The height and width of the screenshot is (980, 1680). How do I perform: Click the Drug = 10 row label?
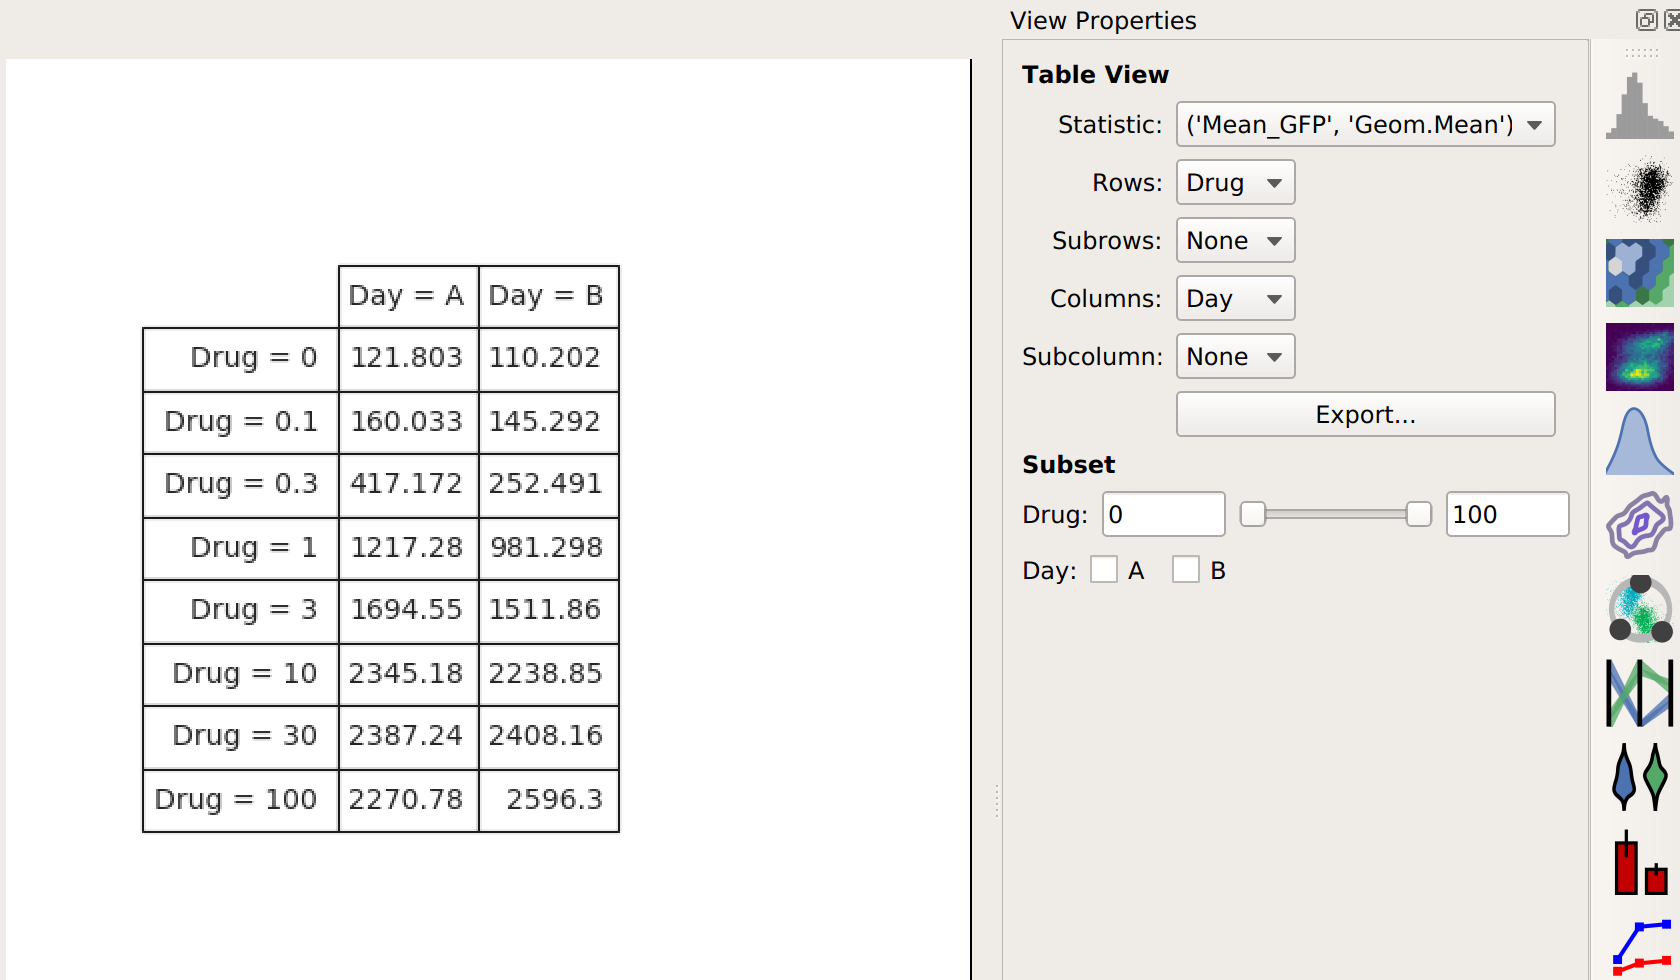(241, 675)
